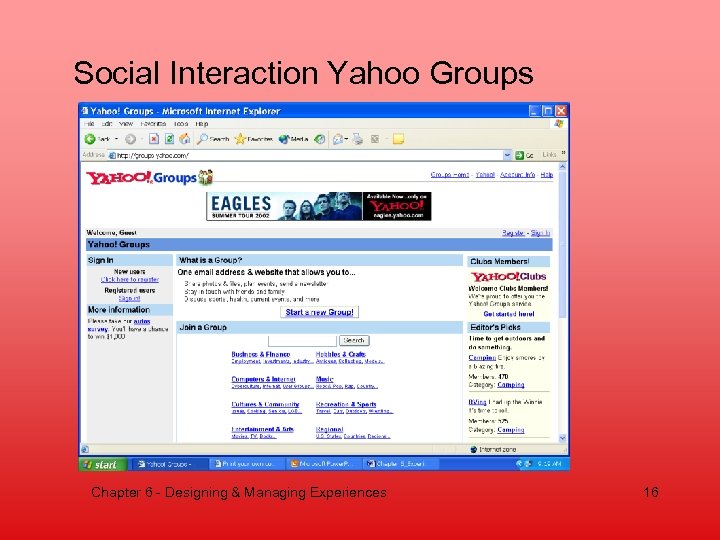
Task: Click the Mail envelope toolbar icon
Action: [x=338, y=139]
